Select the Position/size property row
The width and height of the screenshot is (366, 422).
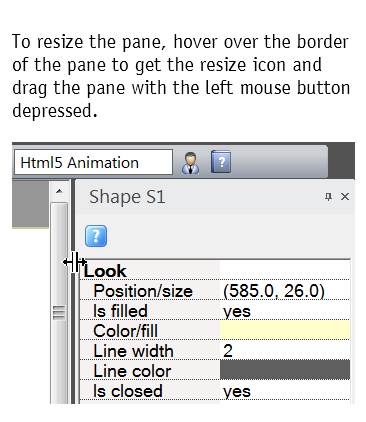point(215,291)
